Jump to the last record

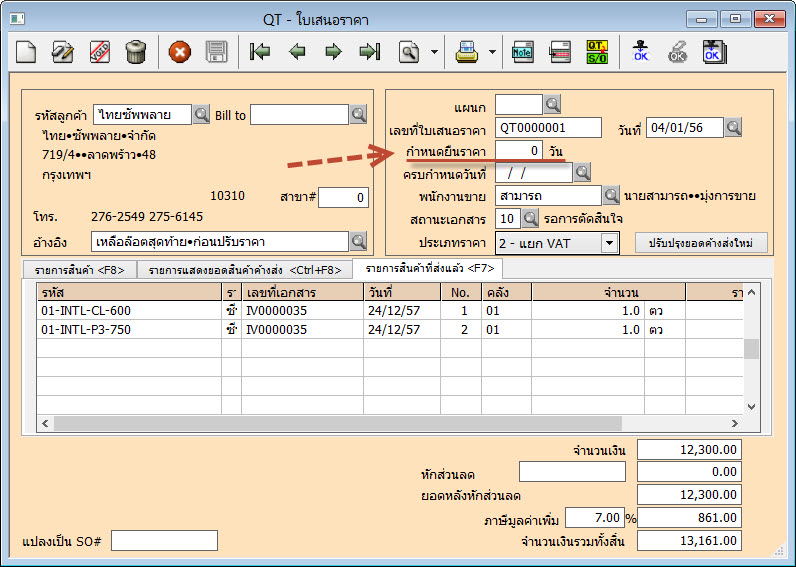pos(370,52)
